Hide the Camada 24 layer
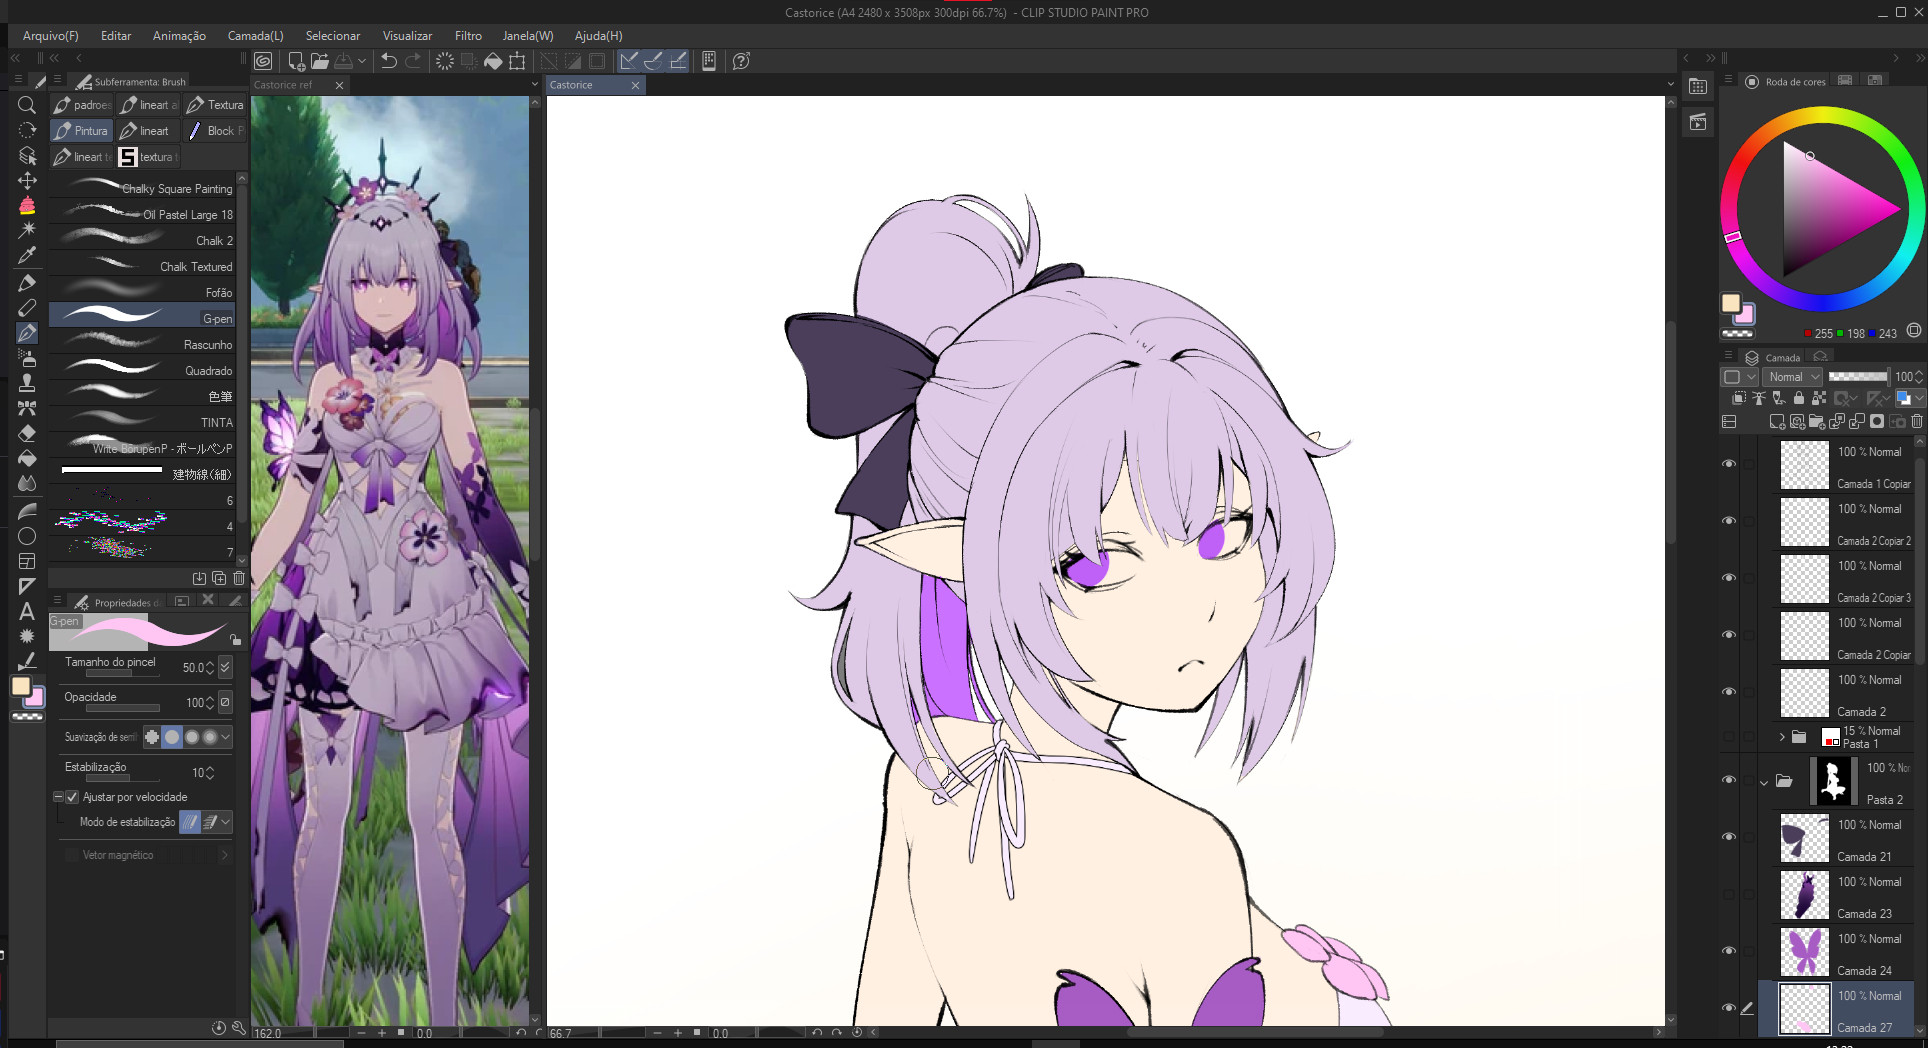 click(x=1729, y=951)
